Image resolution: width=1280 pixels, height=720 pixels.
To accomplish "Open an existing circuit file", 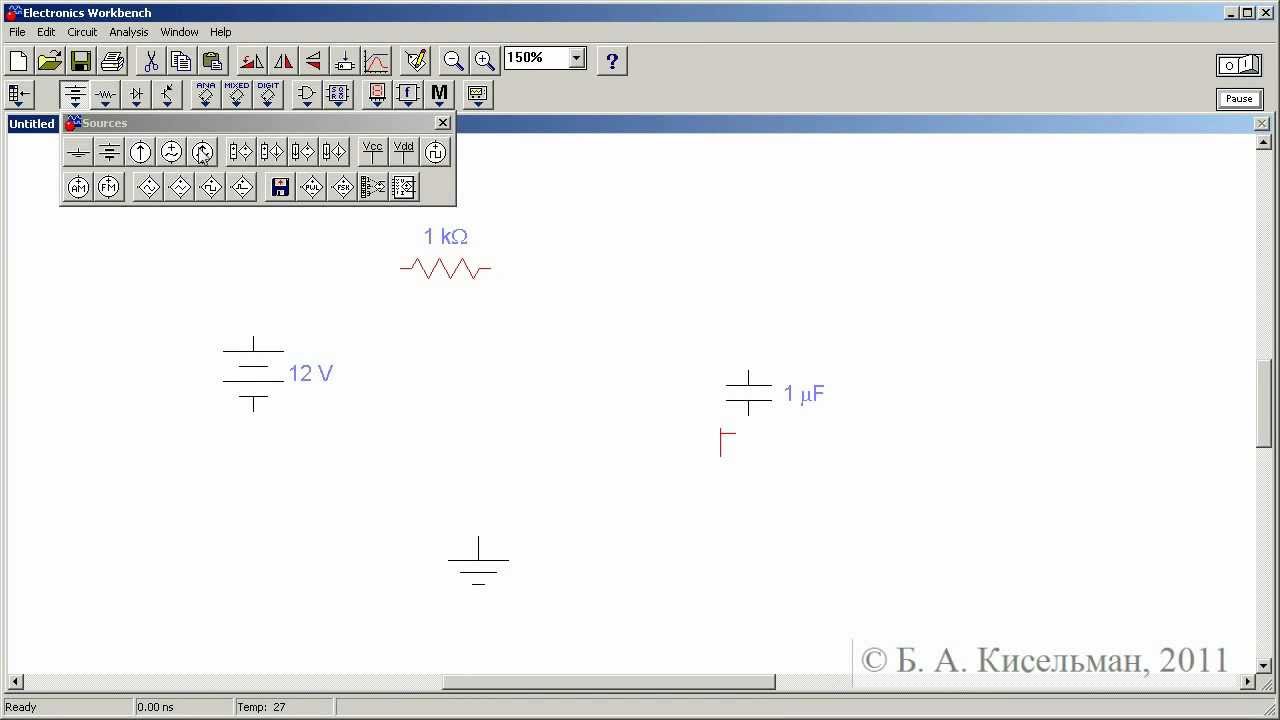I will click(x=49, y=61).
